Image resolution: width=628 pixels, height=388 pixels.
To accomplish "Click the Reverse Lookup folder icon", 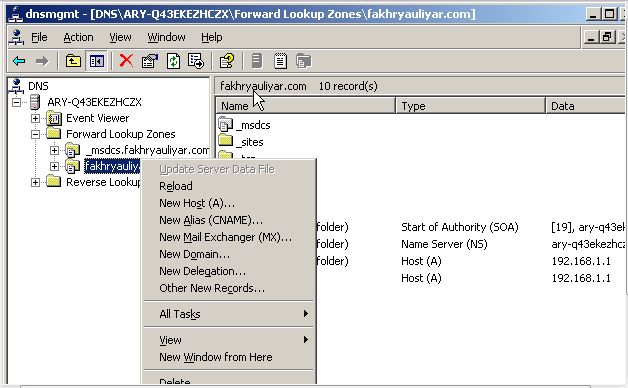I will tap(54, 181).
